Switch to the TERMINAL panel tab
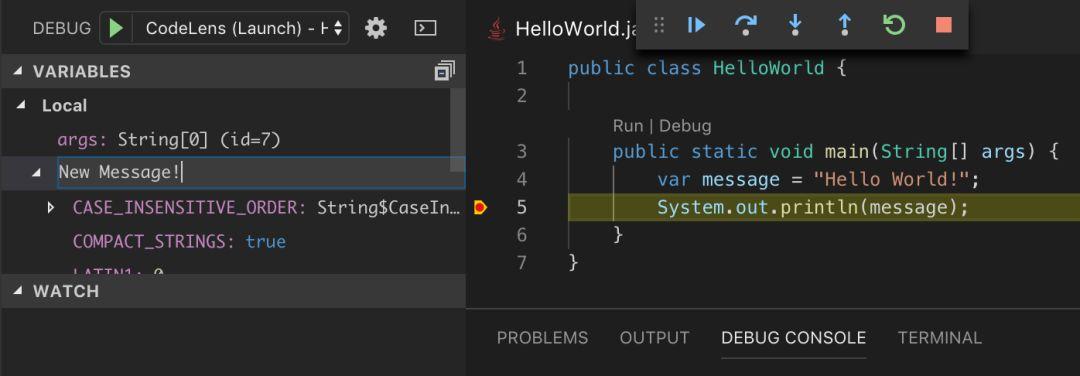The image size is (1080, 376). click(x=939, y=338)
